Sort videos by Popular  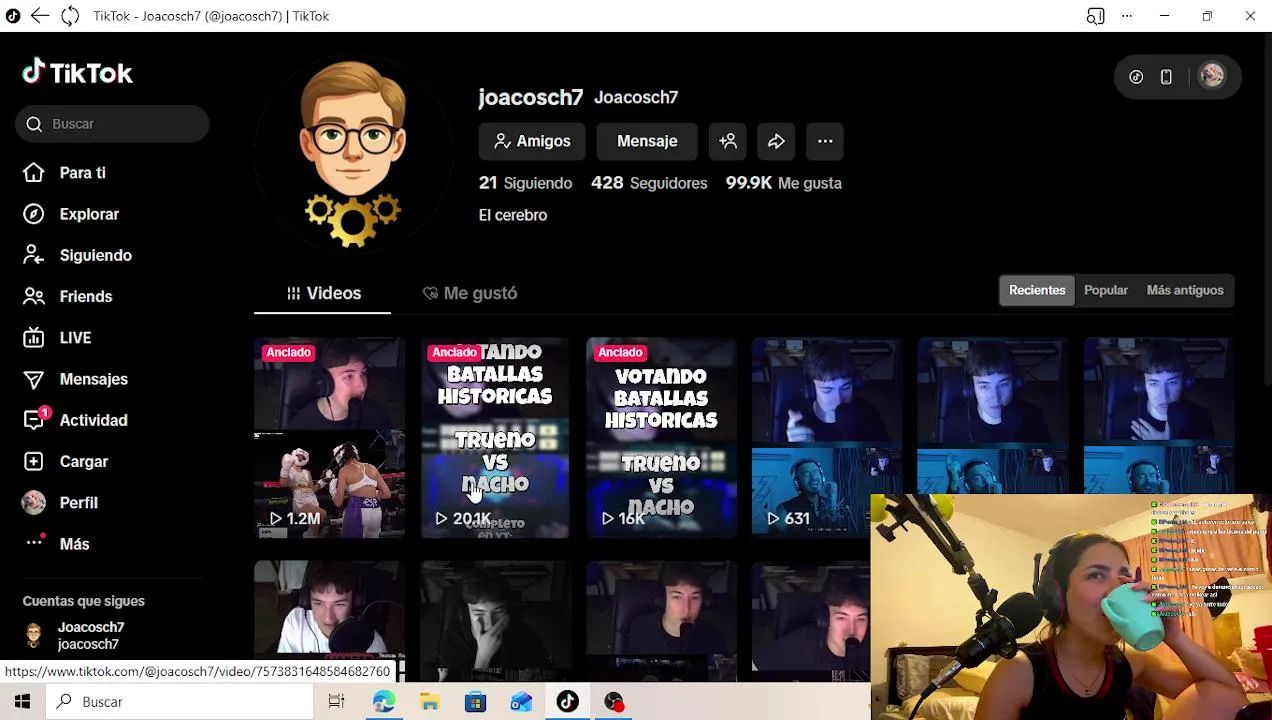1106,290
